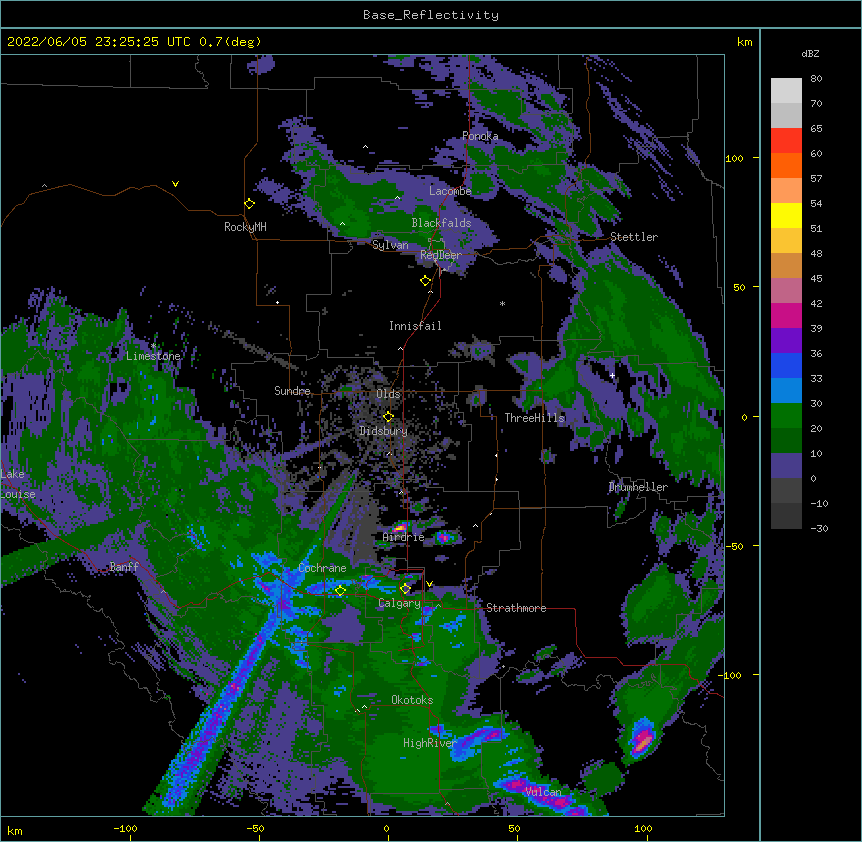Screen dimensions: 862x842
Task: Click the km unit label at top-right
Action: tap(744, 42)
